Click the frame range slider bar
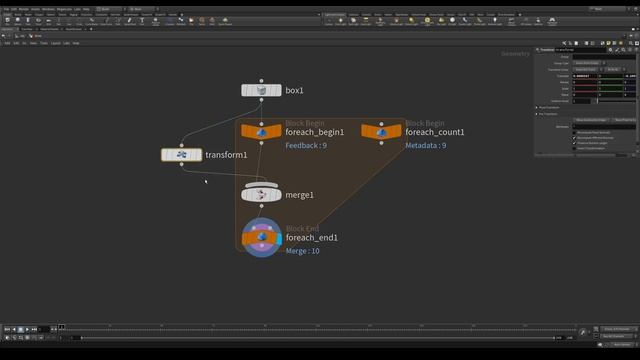The width and height of the screenshot is (640, 360). (x=318, y=338)
